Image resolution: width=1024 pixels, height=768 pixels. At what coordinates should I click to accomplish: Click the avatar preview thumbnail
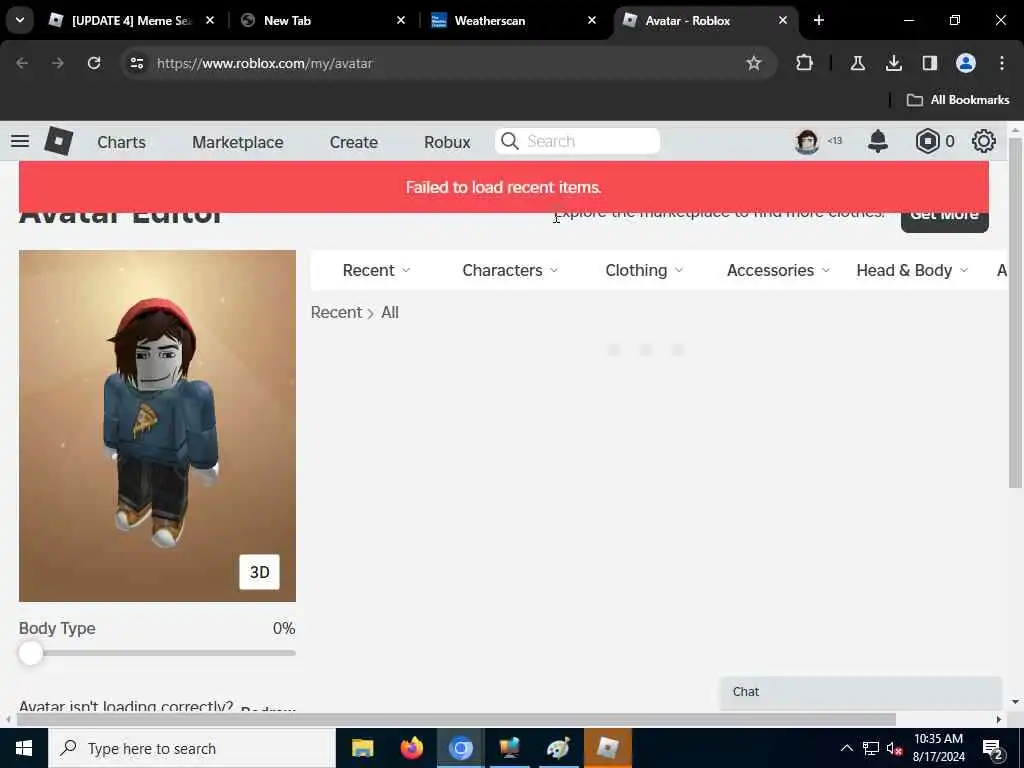[x=157, y=426]
